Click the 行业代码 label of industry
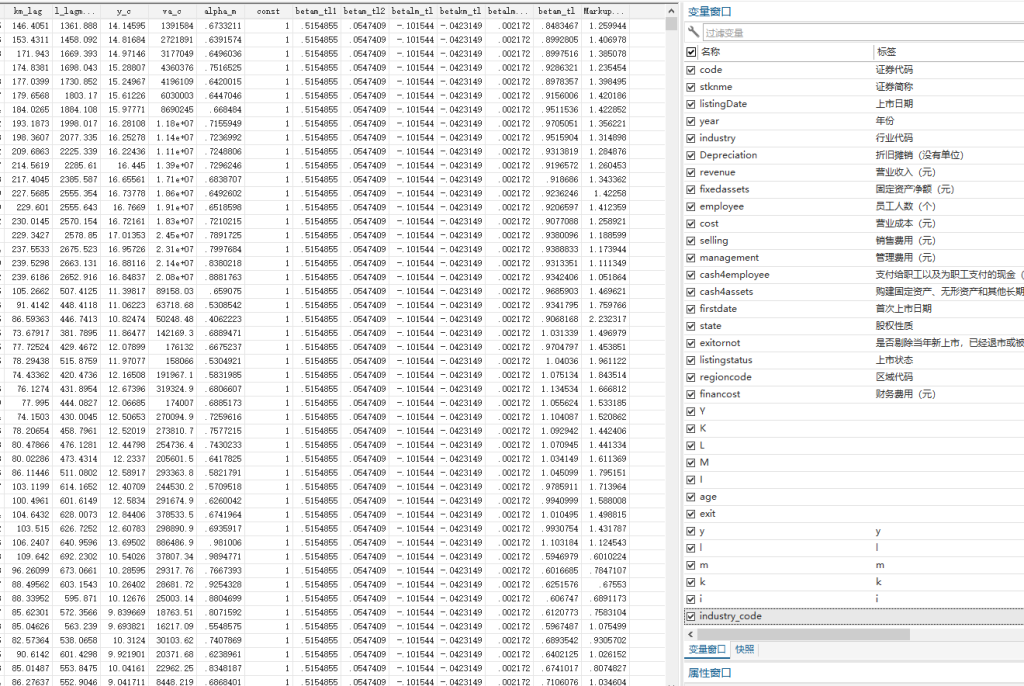1024x686 pixels. [x=894, y=138]
